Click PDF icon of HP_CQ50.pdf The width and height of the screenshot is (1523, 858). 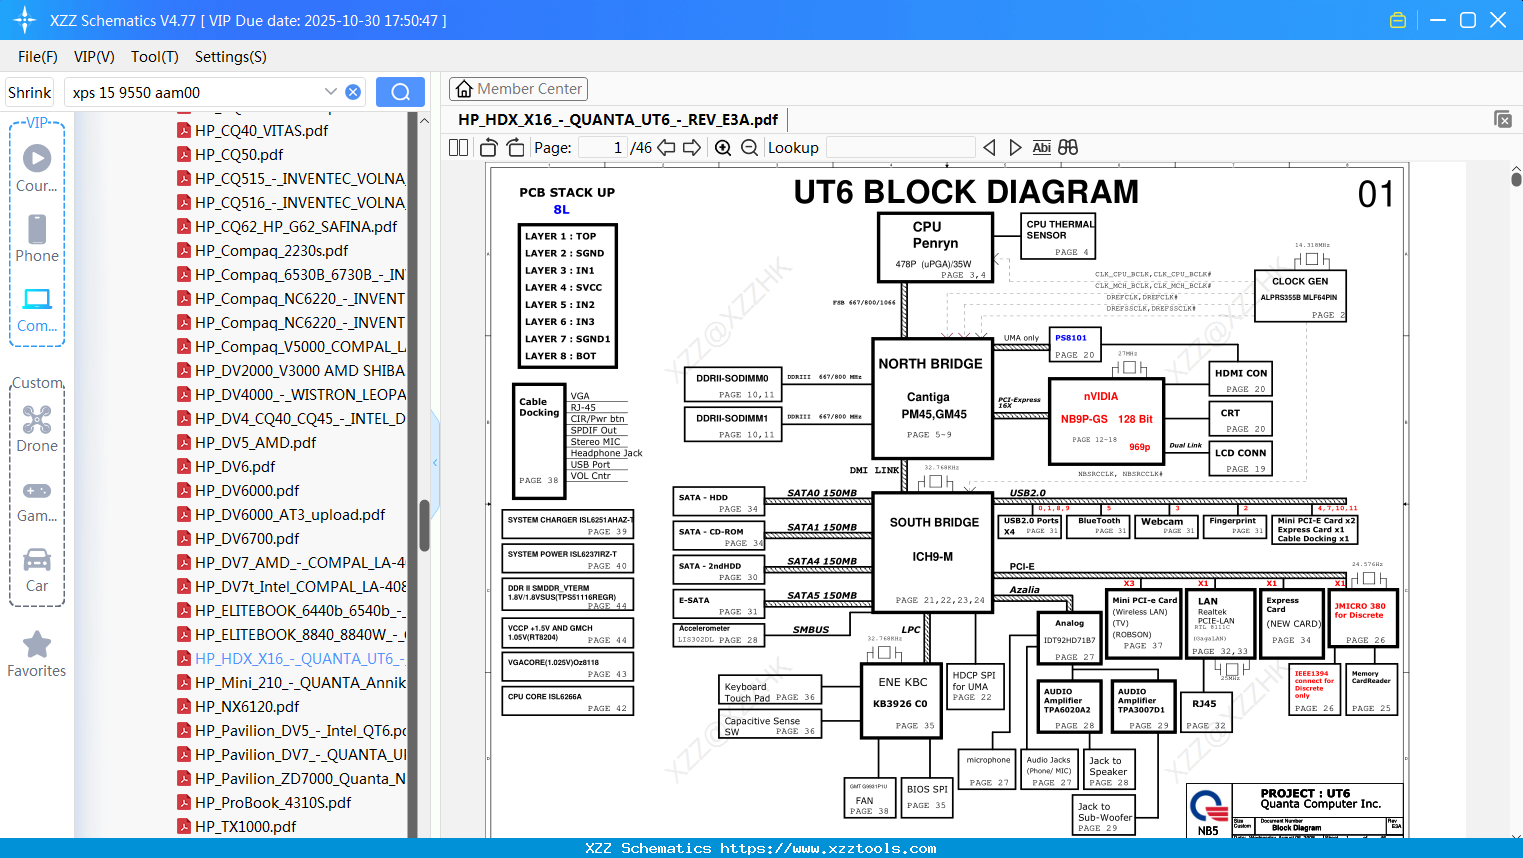coord(184,154)
